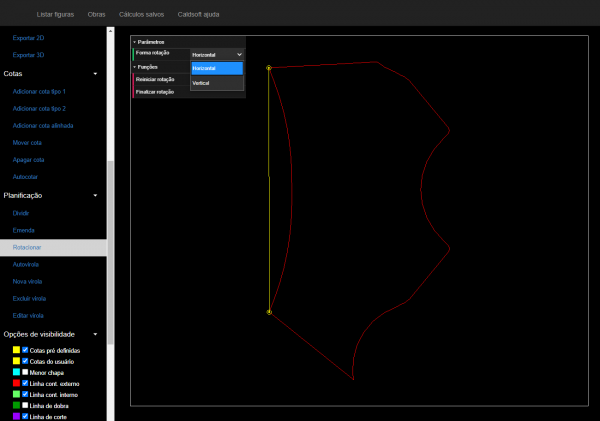600x421 pixels.
Task: Click the purple Linha de corte swatch
Action: point(16,416)
